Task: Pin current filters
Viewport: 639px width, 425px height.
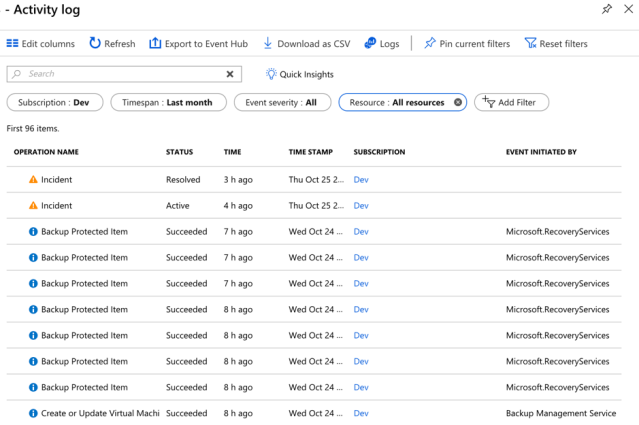Action: (467, 44)
